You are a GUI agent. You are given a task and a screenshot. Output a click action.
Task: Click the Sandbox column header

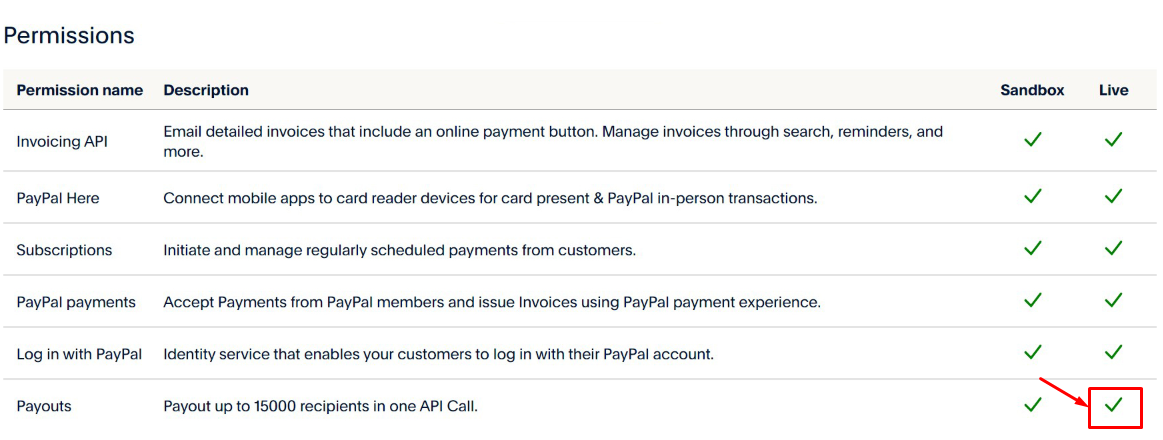click(x=1032, y=90)
